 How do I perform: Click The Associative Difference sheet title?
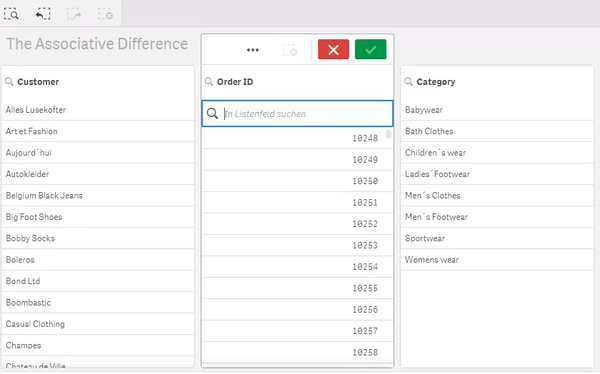97,44
